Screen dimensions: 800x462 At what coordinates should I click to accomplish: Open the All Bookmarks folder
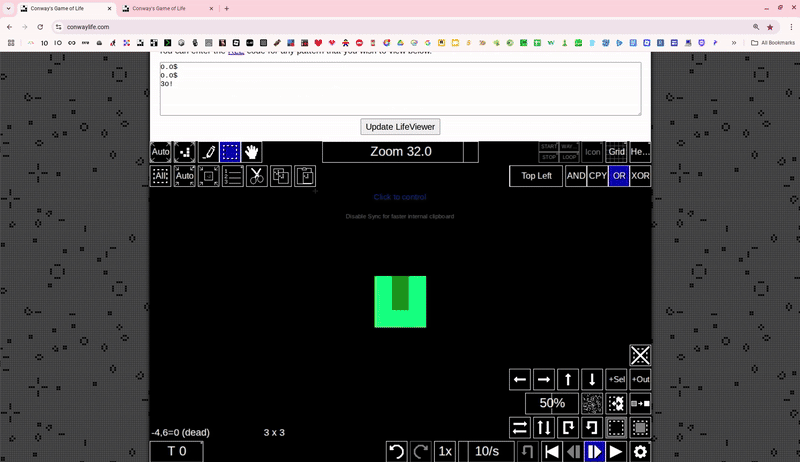click(x=773, y=43)
